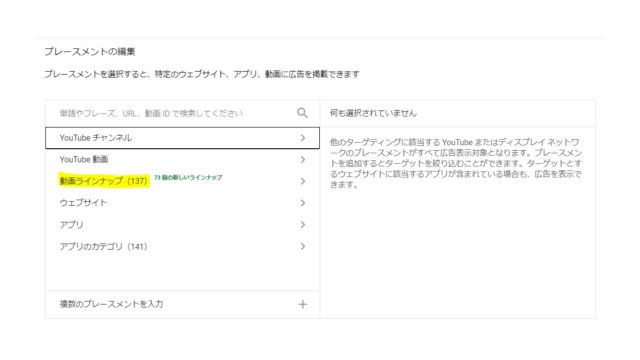Open the ウェブサイト placement category
640x360 pixels.
coord(83,203)
